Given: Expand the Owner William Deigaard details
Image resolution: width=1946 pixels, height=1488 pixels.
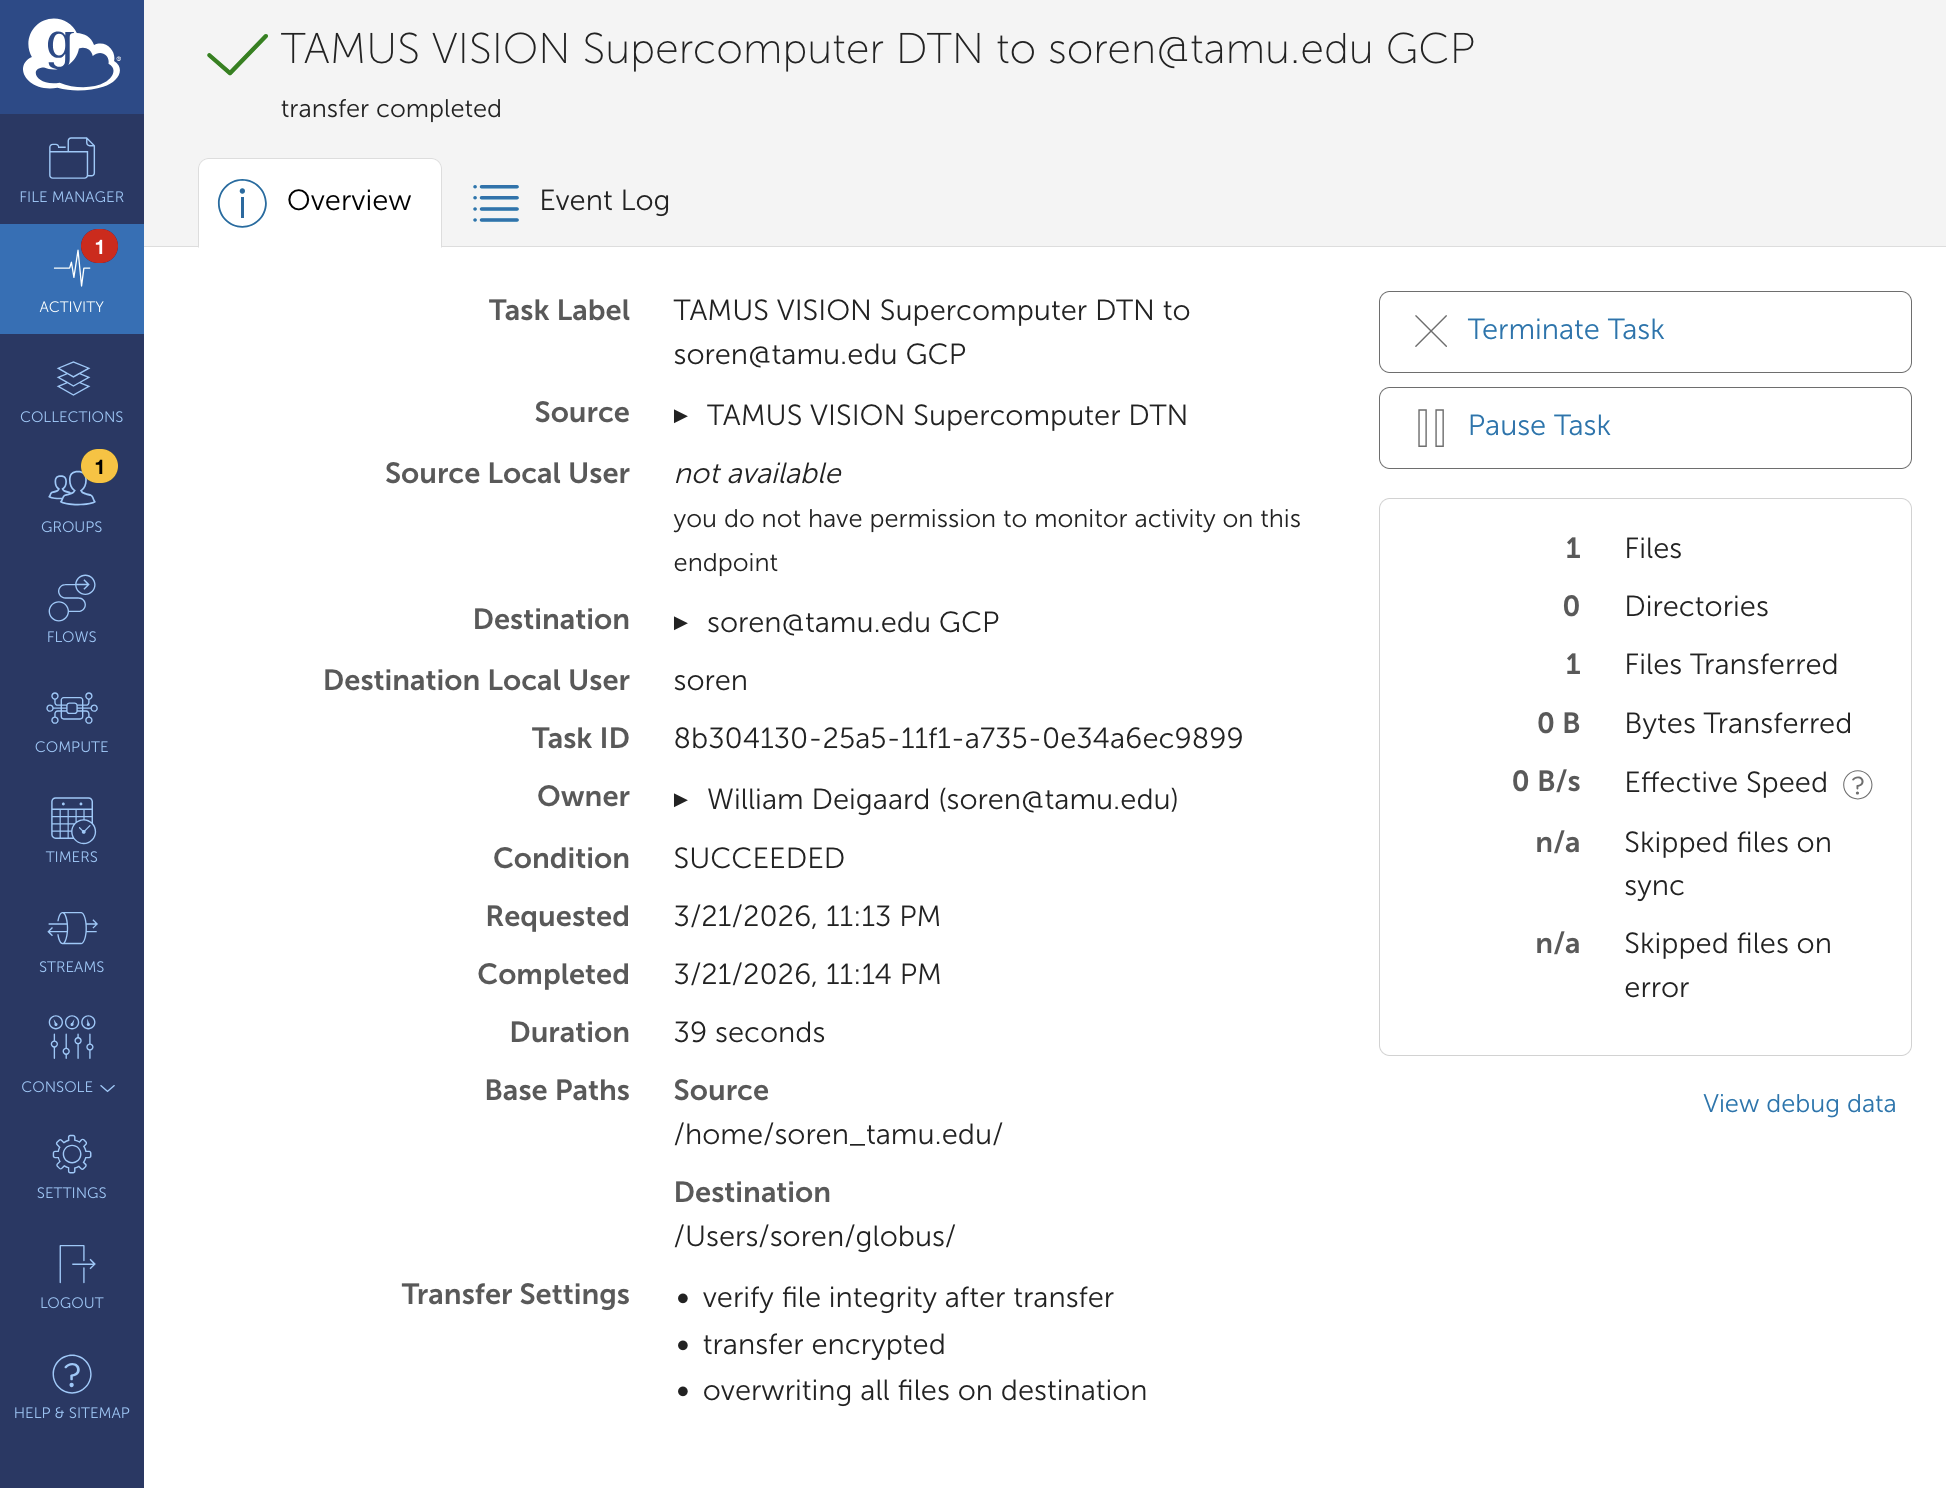Looking at the screenshot, I should click(681, 800).
